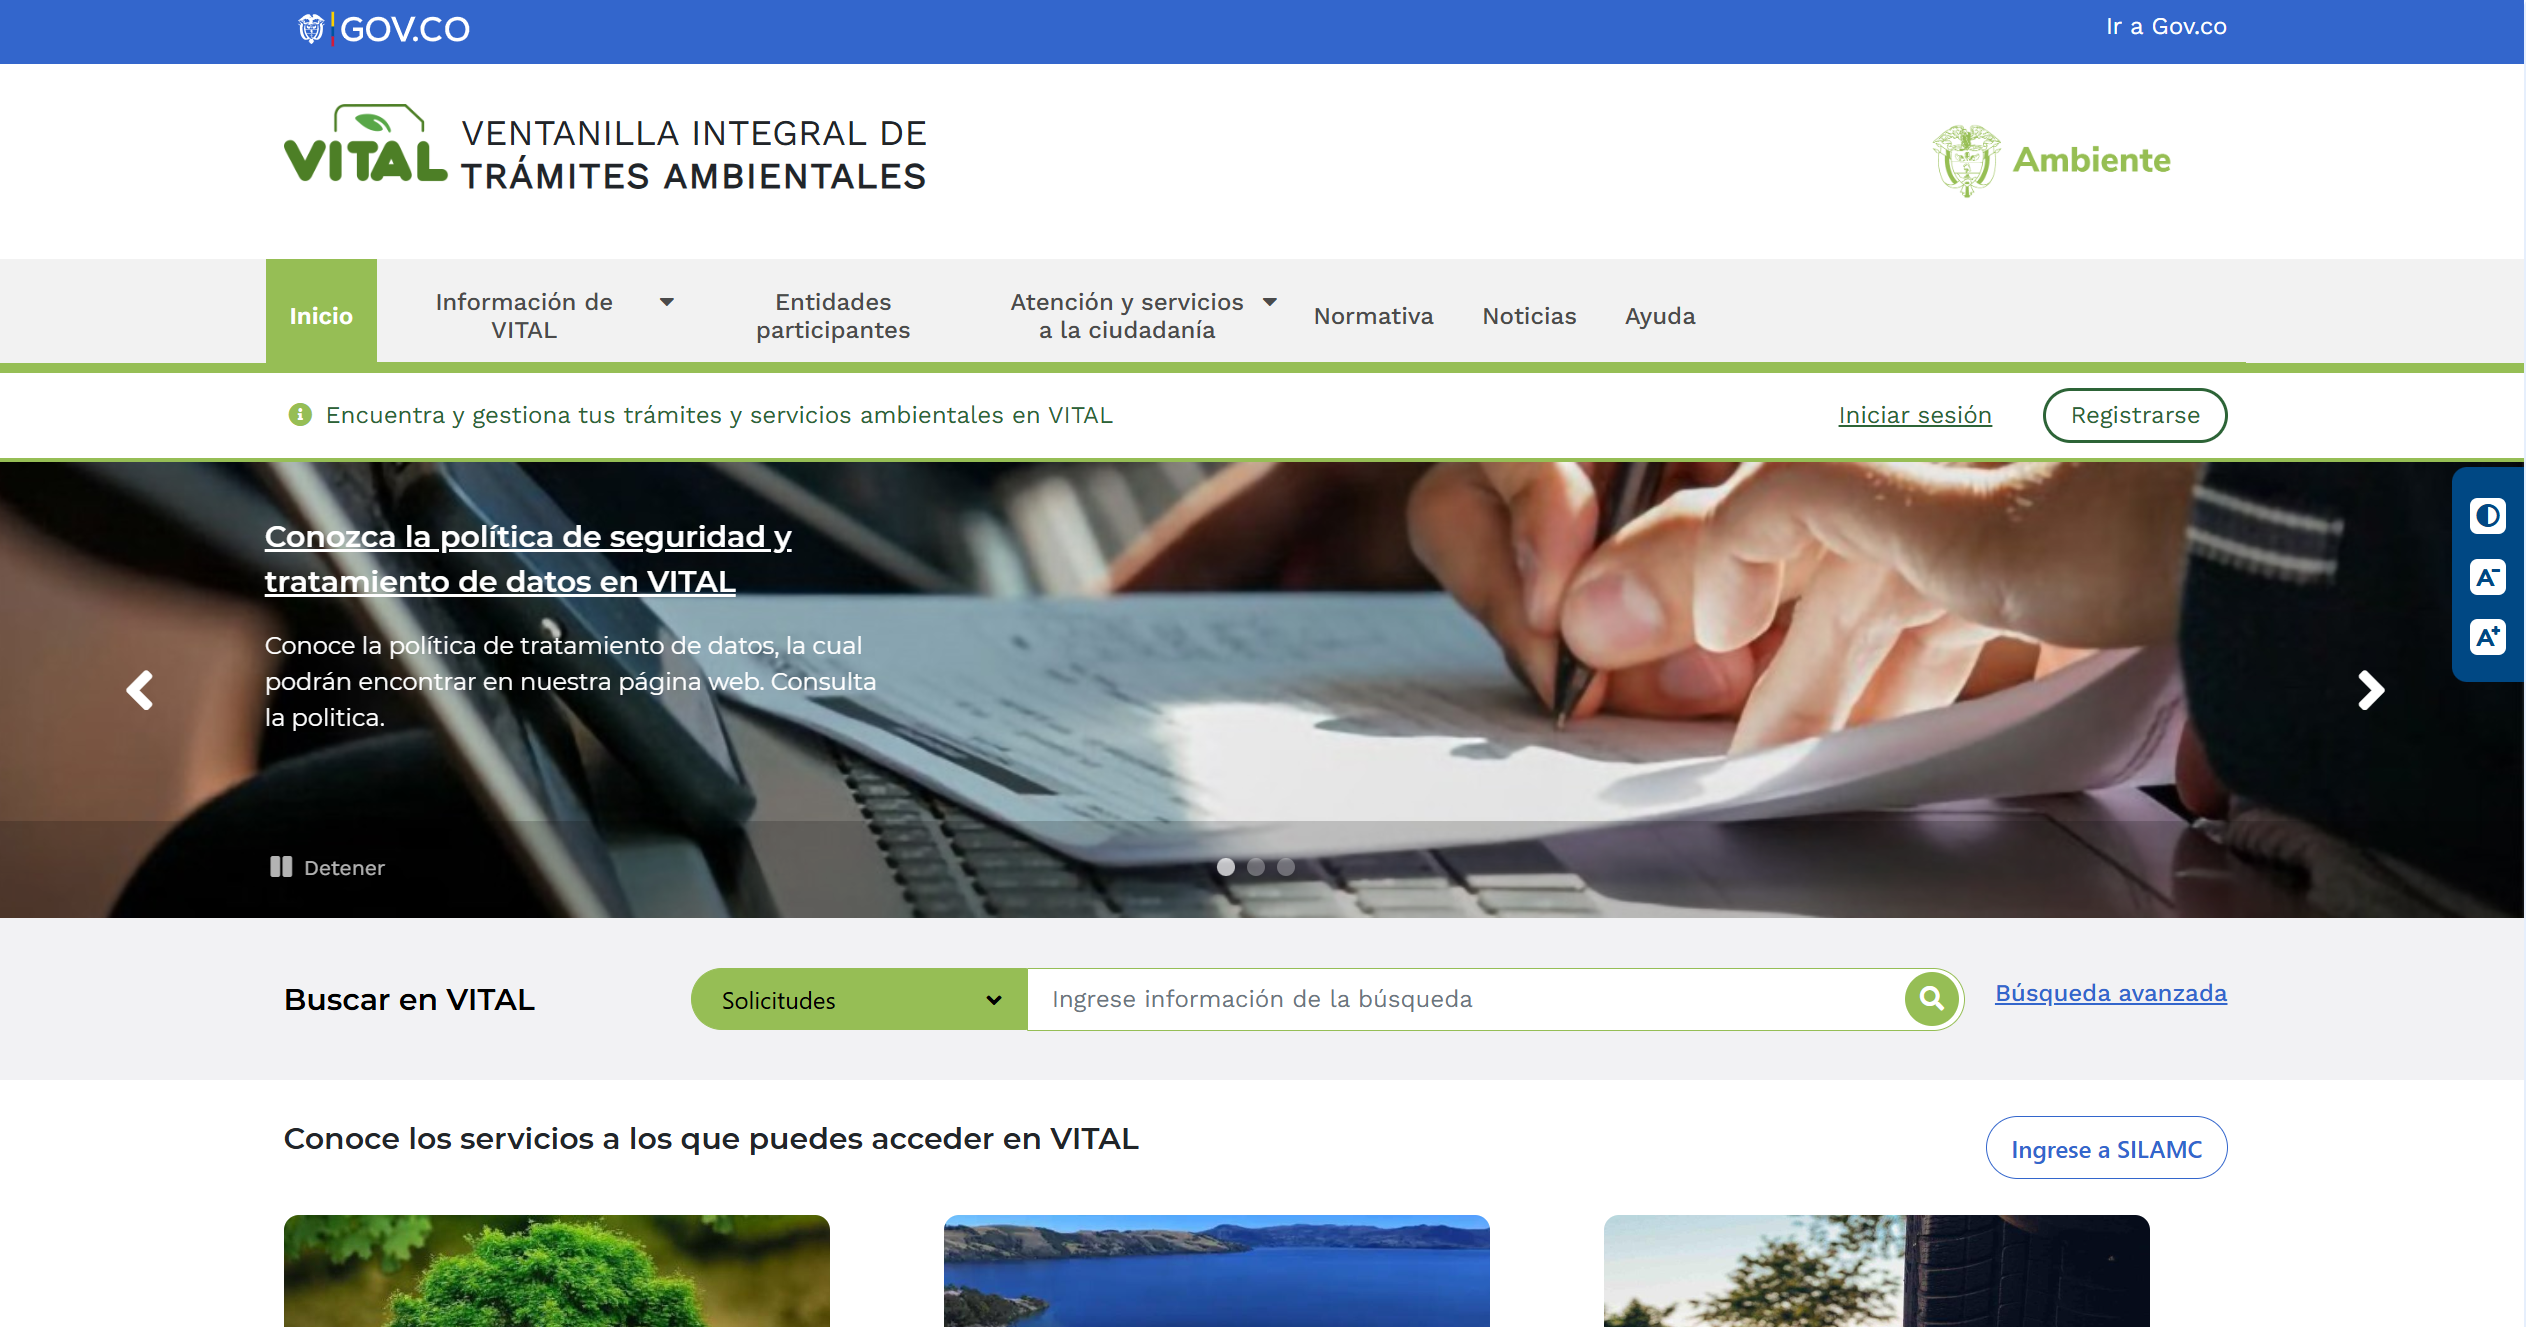This screenshot has height=1327, width=2526.
Task: Open the Noticias menu item
Action: 1529,316
